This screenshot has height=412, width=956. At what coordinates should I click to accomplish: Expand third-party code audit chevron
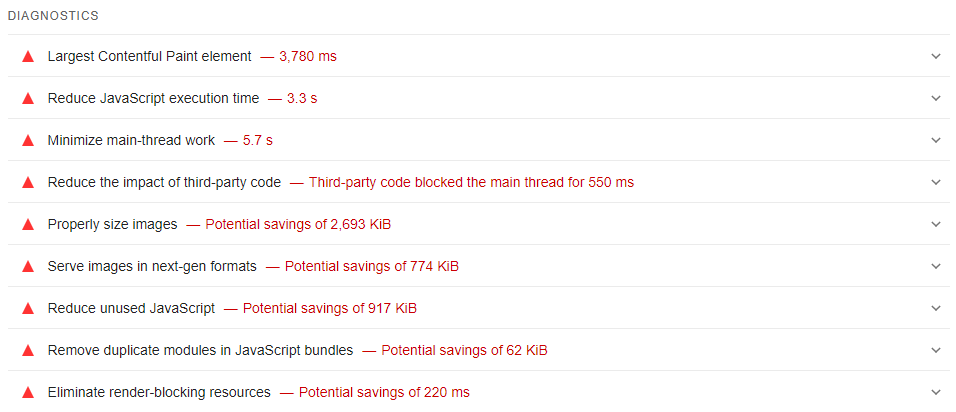point(935,182)
